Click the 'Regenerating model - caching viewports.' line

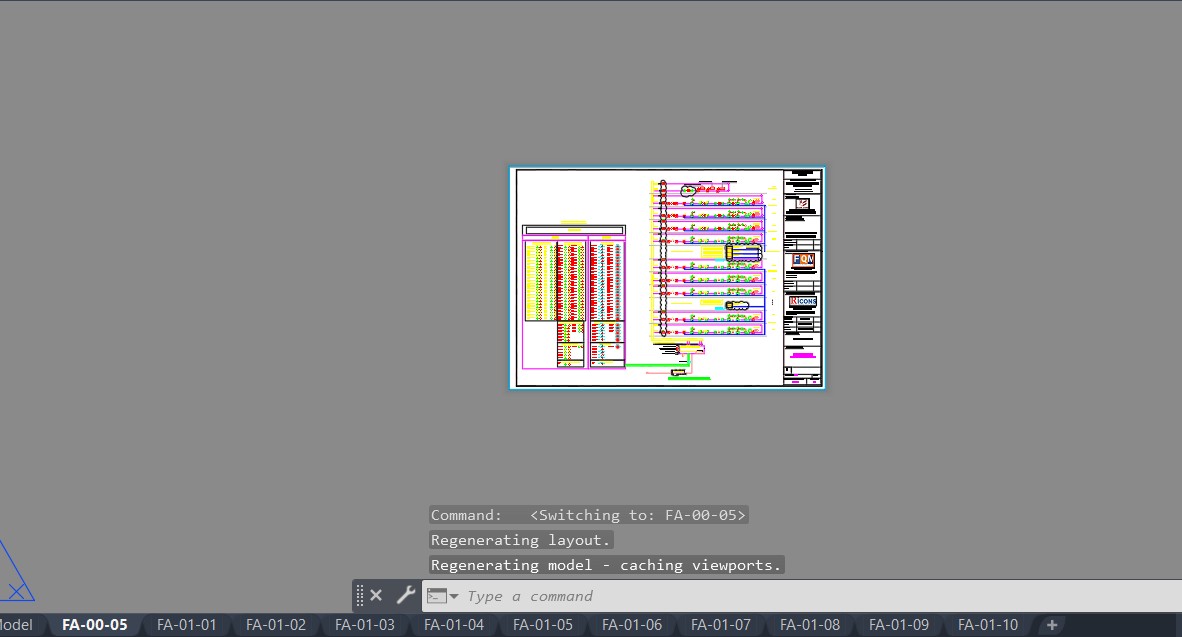coord(607,565)
